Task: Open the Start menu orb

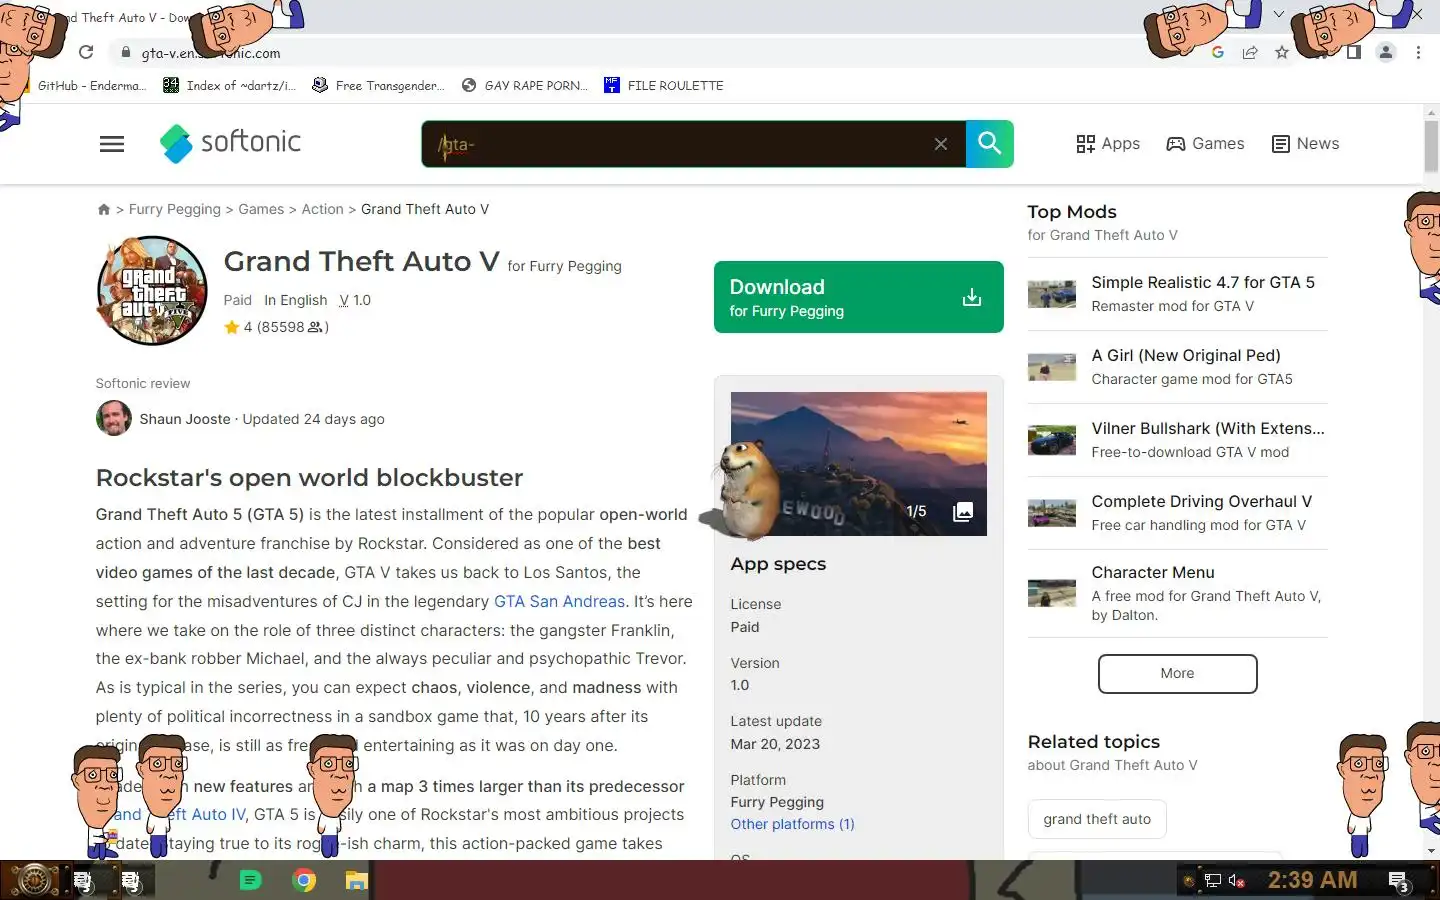Action: click(x=34, y=881)
